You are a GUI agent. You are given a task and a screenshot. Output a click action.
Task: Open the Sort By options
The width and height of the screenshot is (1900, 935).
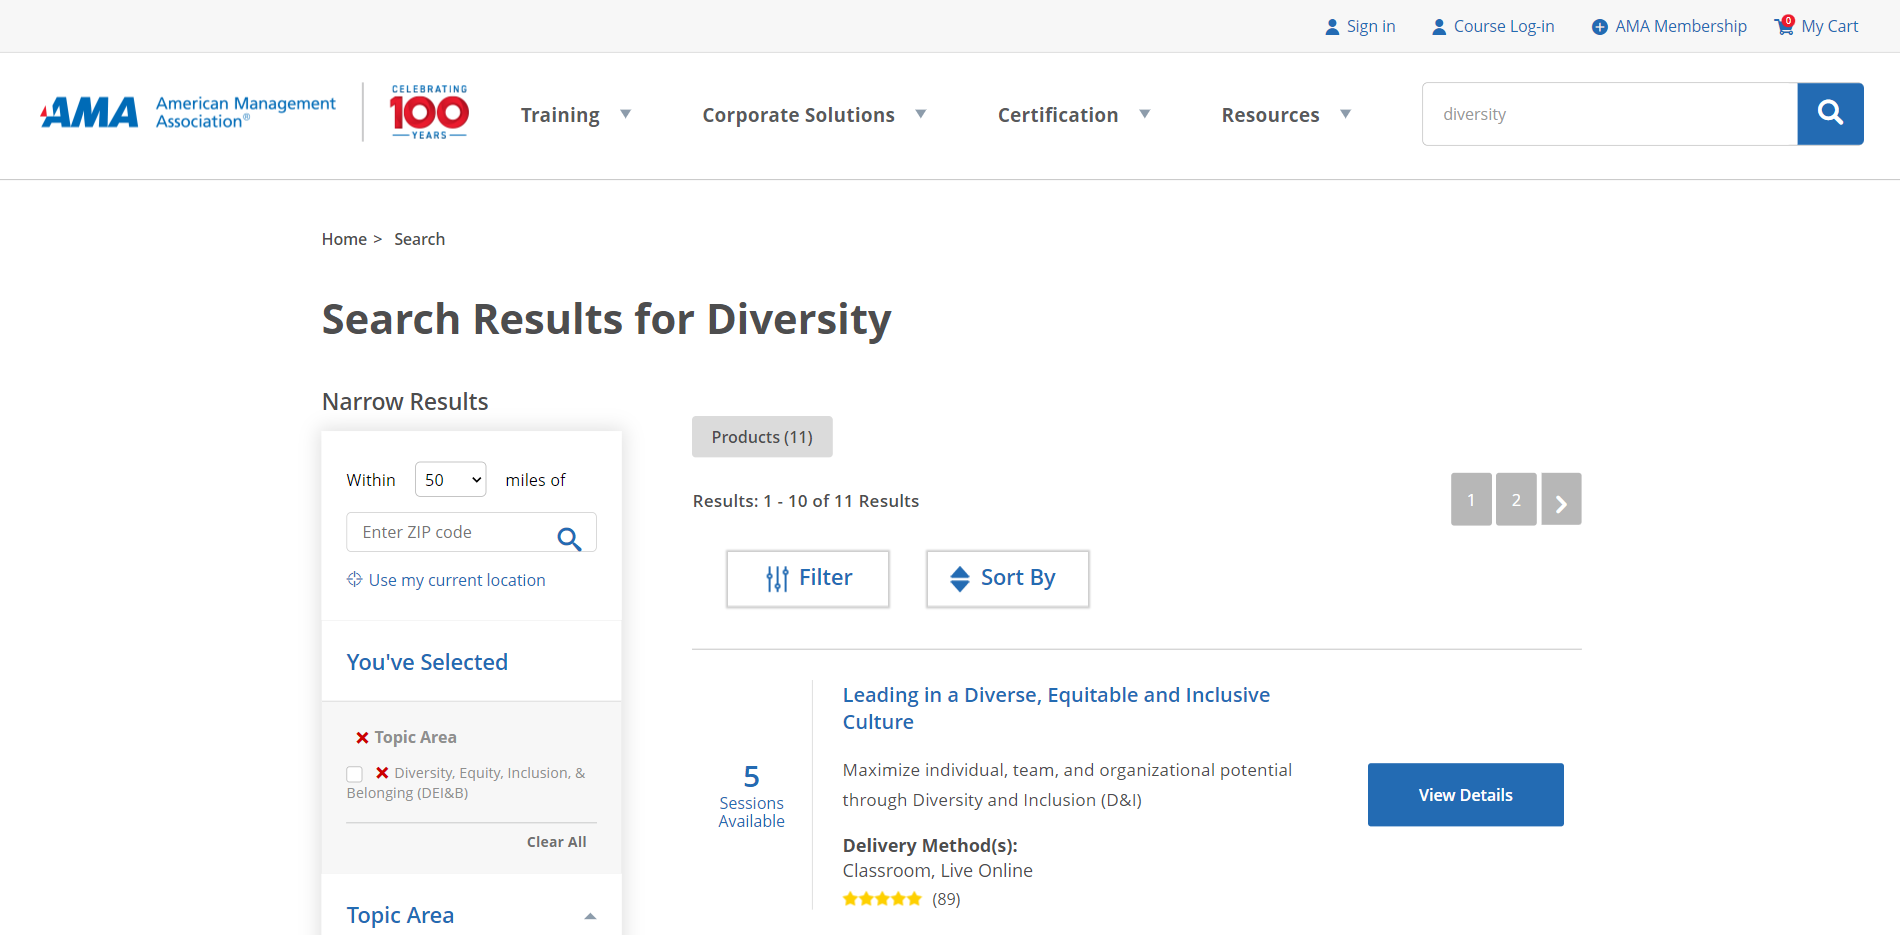[x=1007, y=578]
